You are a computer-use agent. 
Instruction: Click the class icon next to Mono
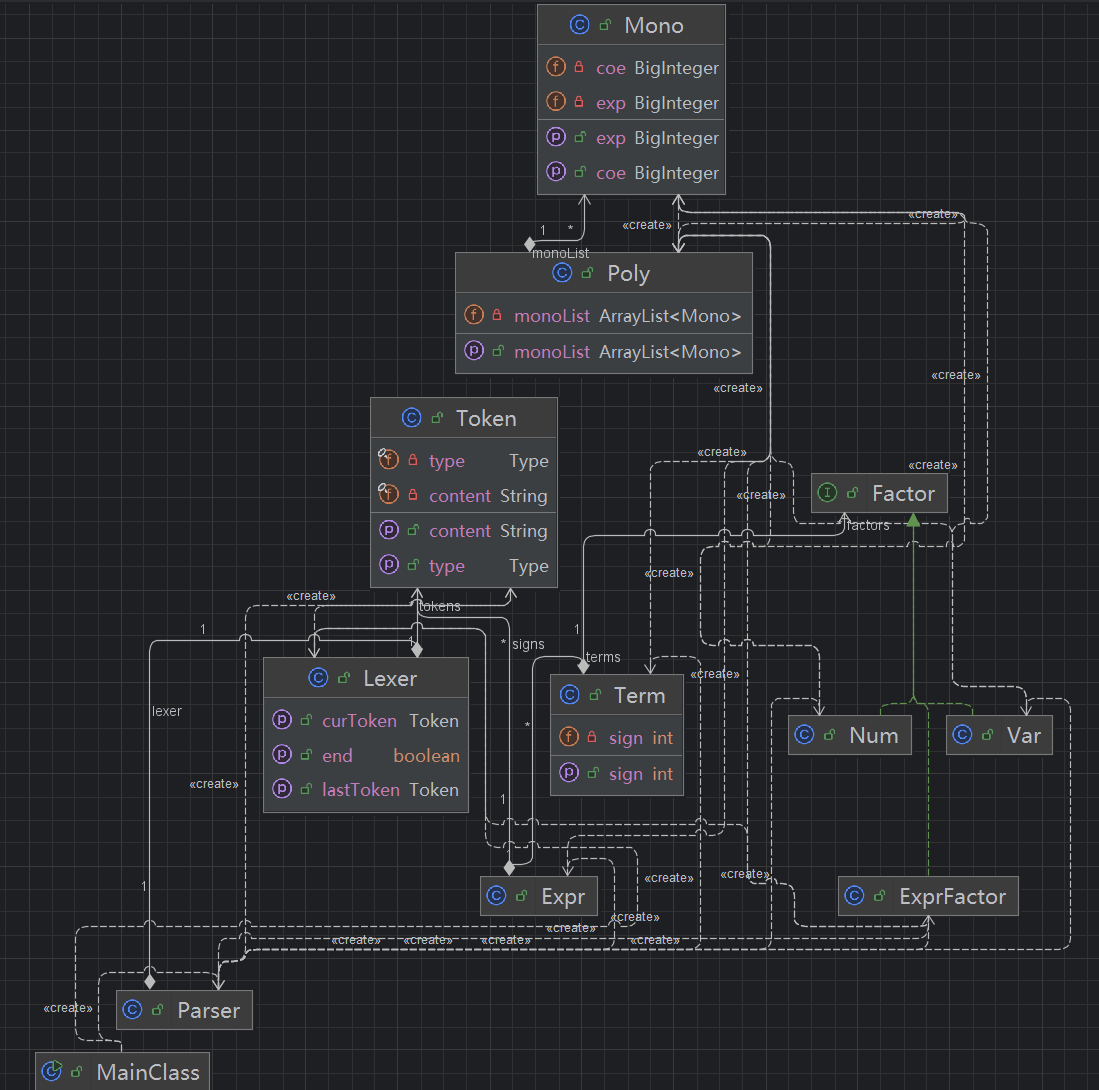579,25
